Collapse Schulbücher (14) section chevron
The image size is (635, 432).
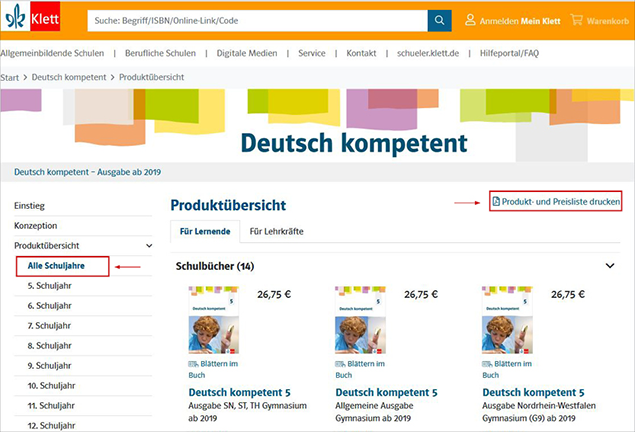(x=610, y=266)
